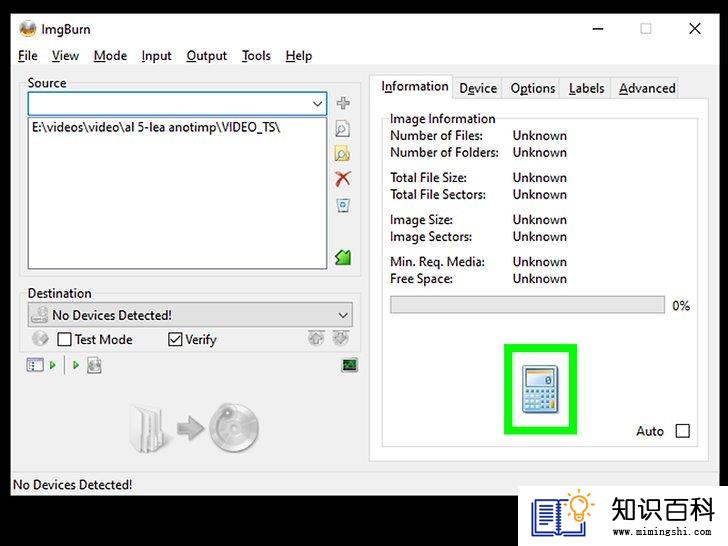Open the Tools menu
The width and height of the screenshot is (728, 546).
[x=256, y=56]
